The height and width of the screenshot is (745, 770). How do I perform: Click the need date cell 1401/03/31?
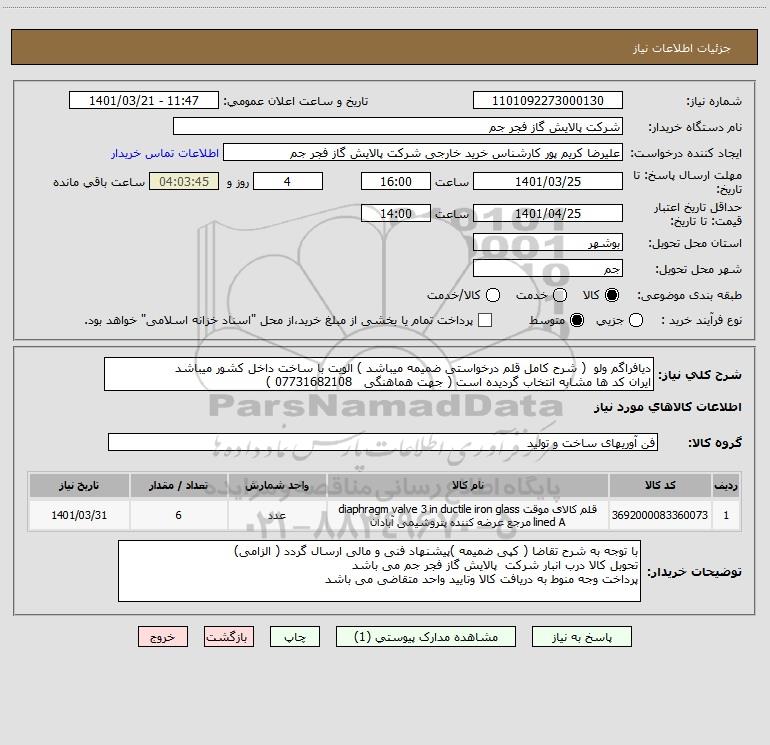tap(79, 515)
